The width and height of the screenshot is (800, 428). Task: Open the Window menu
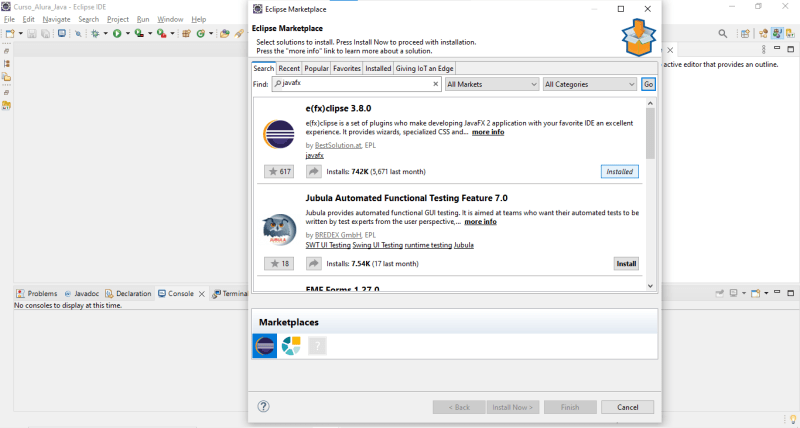(x=170, y=19)
